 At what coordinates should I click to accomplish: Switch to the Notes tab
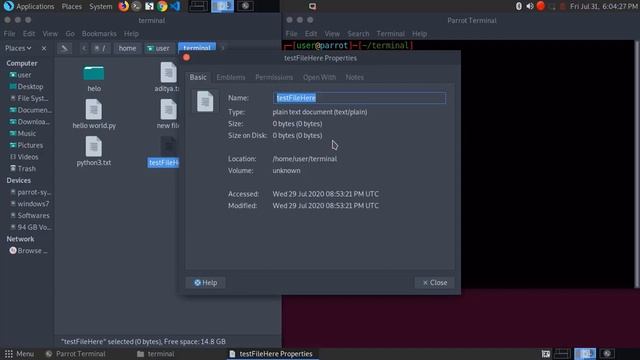point(354,77)
